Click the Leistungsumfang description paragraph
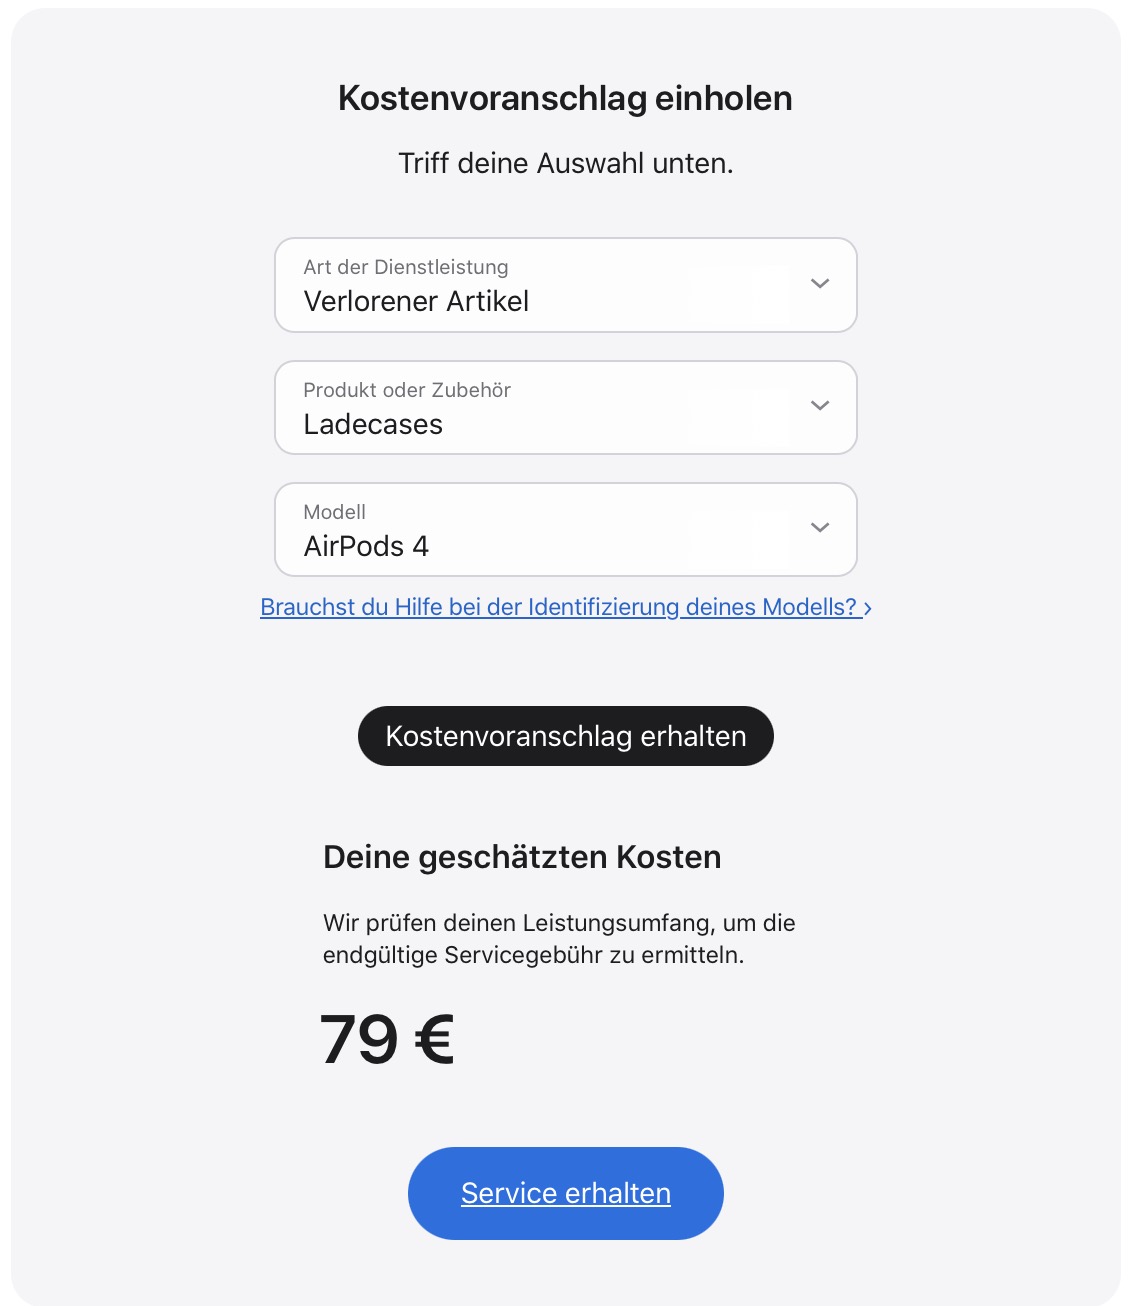This screenshot has height=1306, width=1134. point(559,939)
